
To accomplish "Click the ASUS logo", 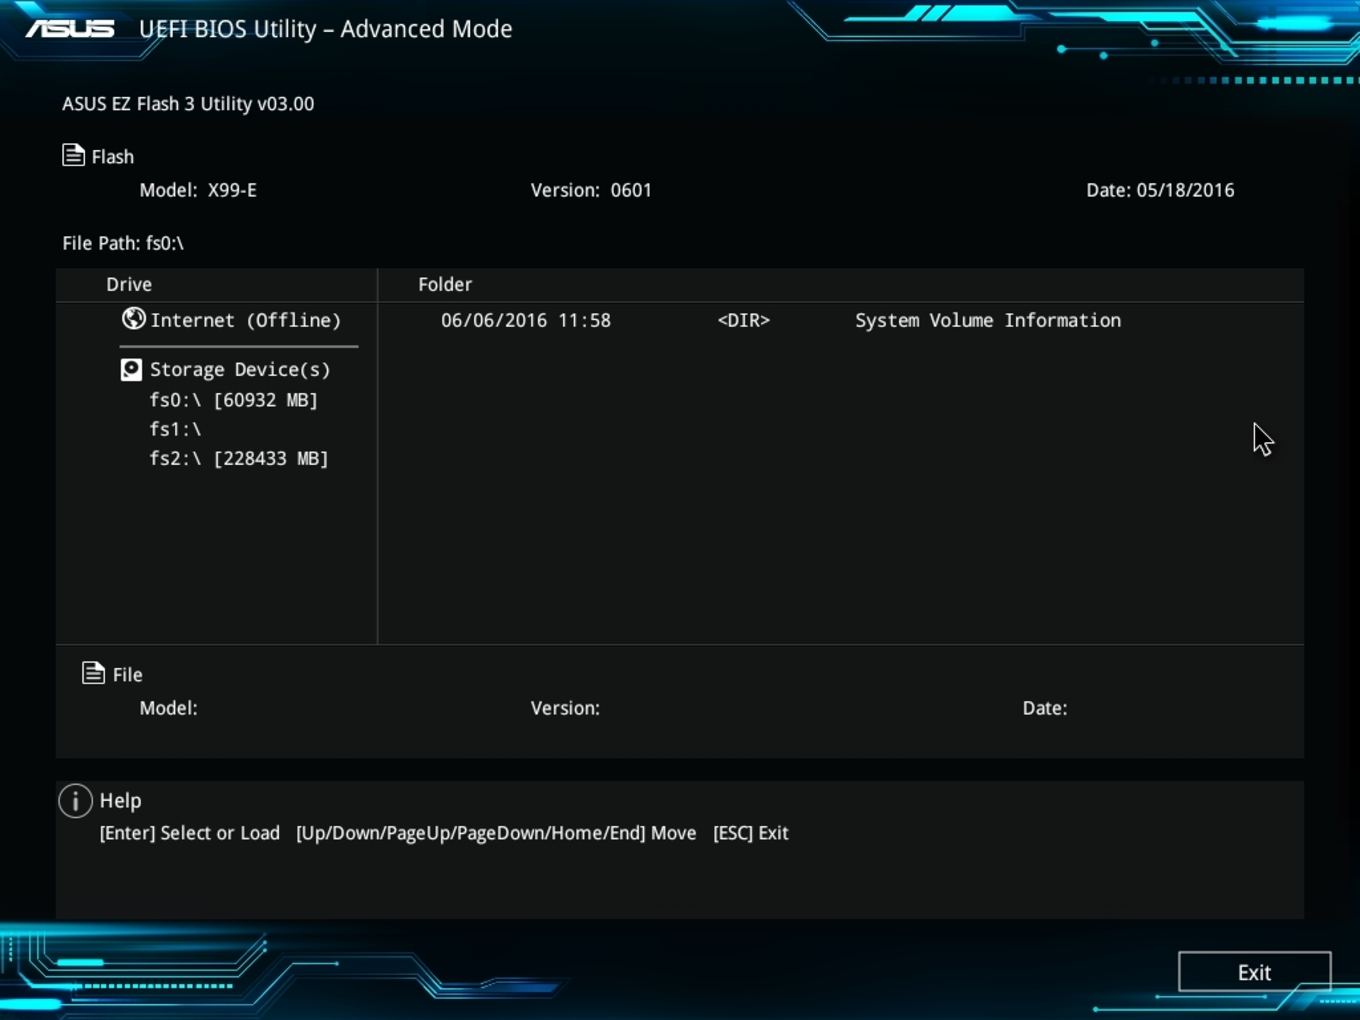I will click(x=70, y=28).
